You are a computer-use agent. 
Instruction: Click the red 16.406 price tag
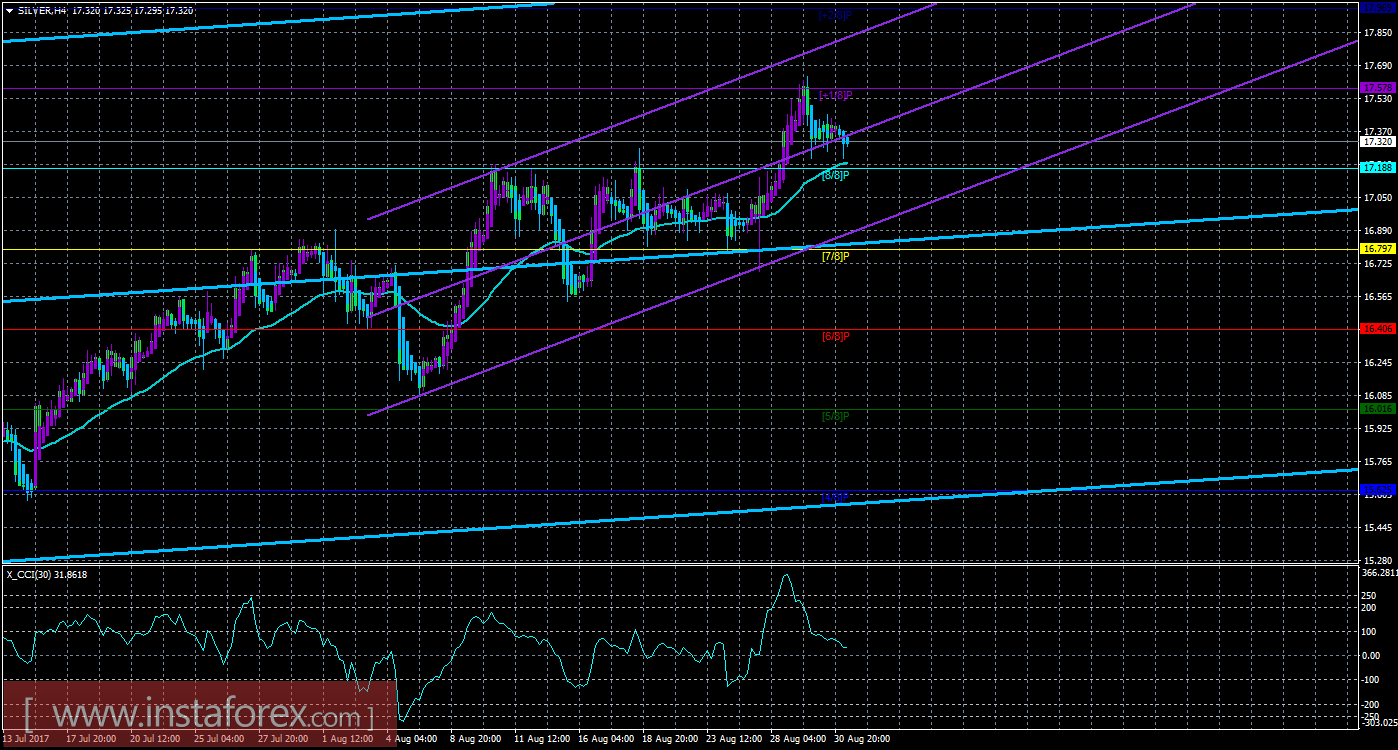tap(1377, 329)
